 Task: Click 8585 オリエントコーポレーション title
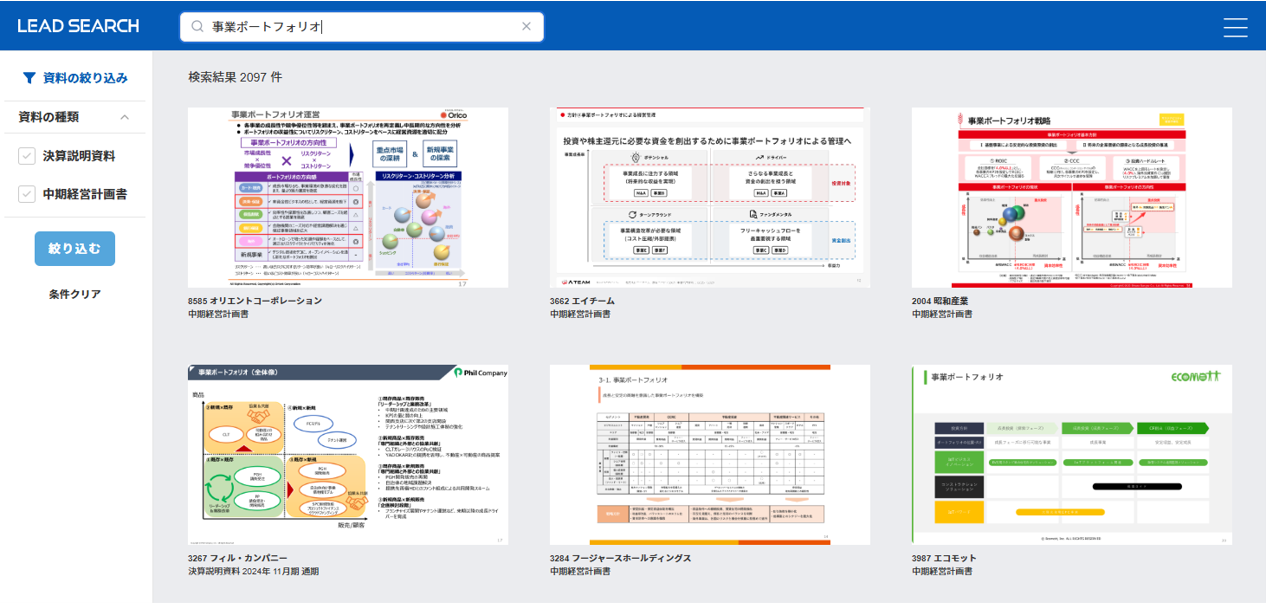click(x=255, y=301)
